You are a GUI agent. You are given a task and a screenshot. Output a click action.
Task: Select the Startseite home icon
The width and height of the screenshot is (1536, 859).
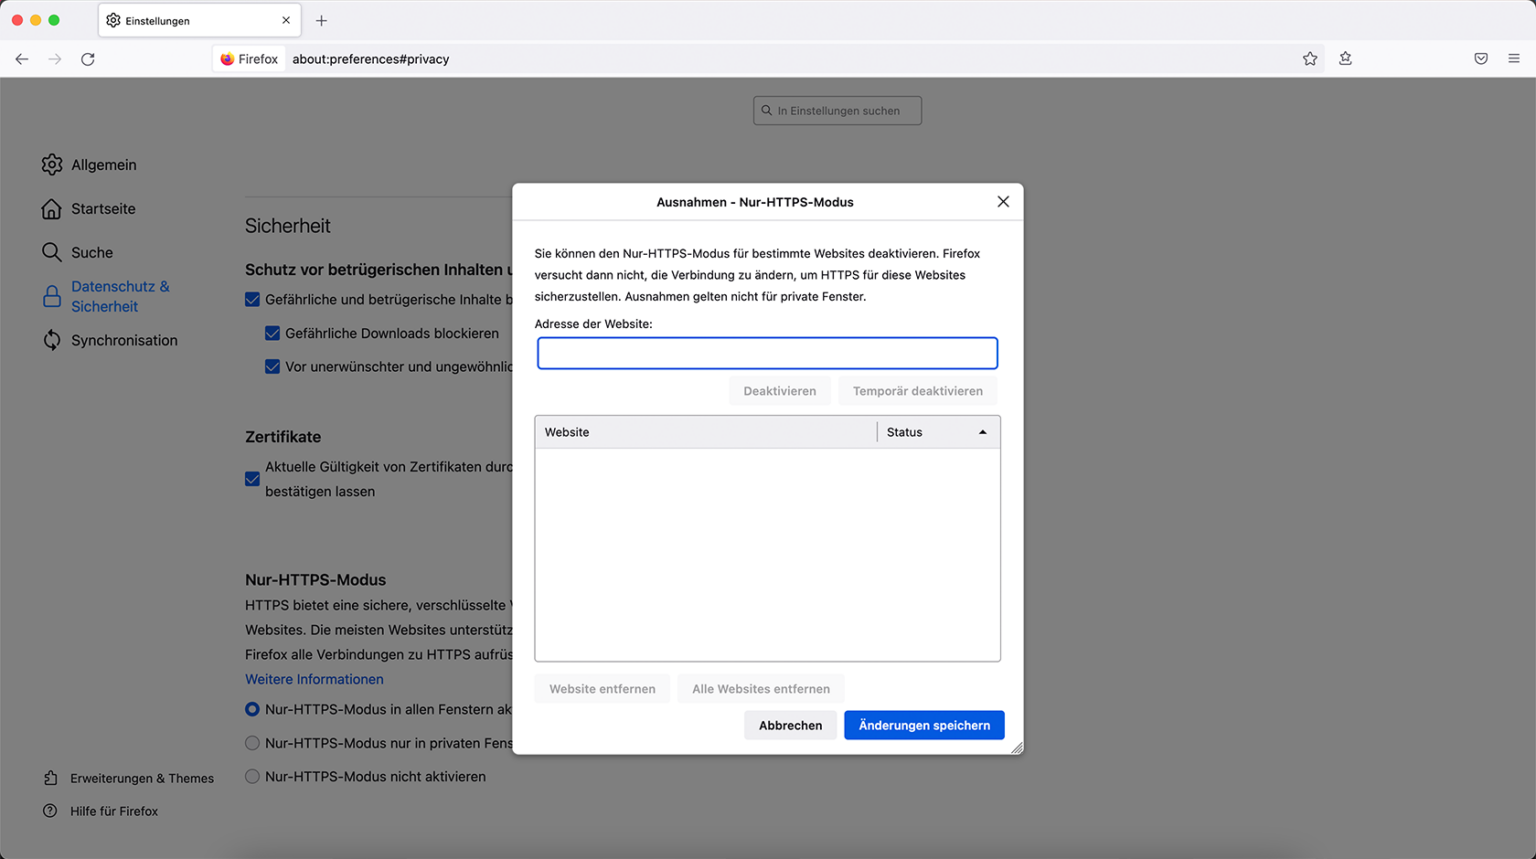52,208
